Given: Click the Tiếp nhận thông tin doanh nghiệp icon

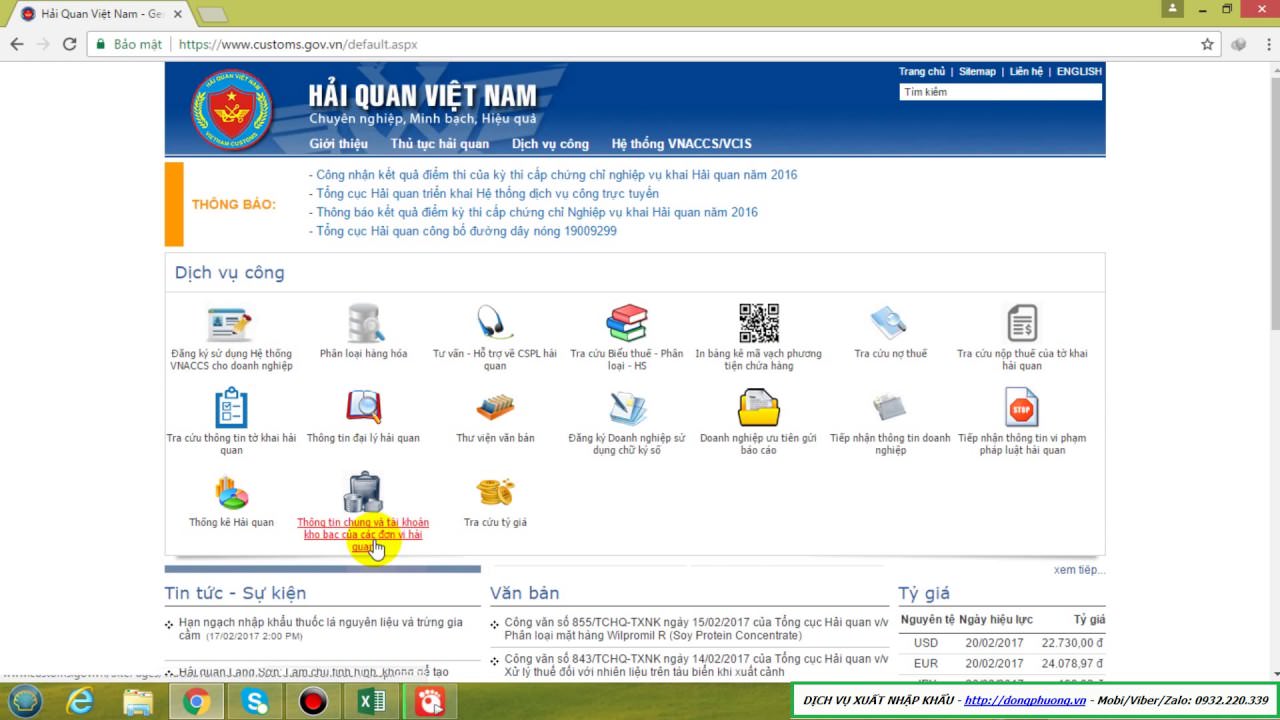Looking at the screenshot, I should click(889, 405).
